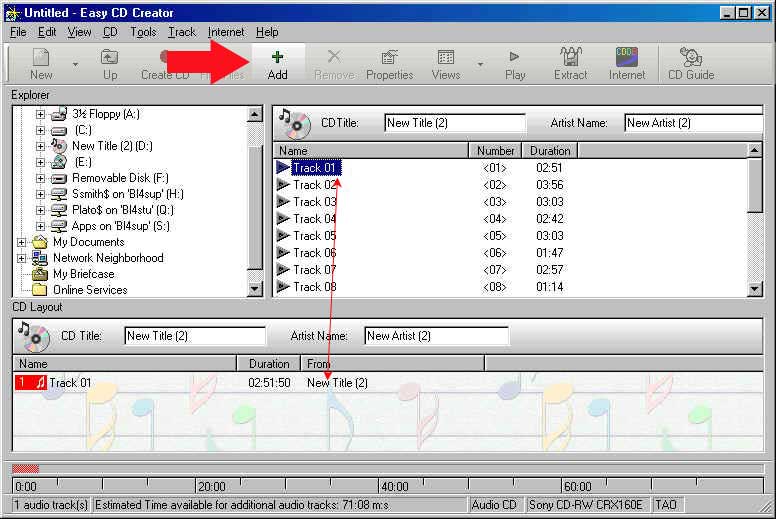776x519 pixels.
Task: Expand Removable Disk (F:) node
Action: (41, 178)
